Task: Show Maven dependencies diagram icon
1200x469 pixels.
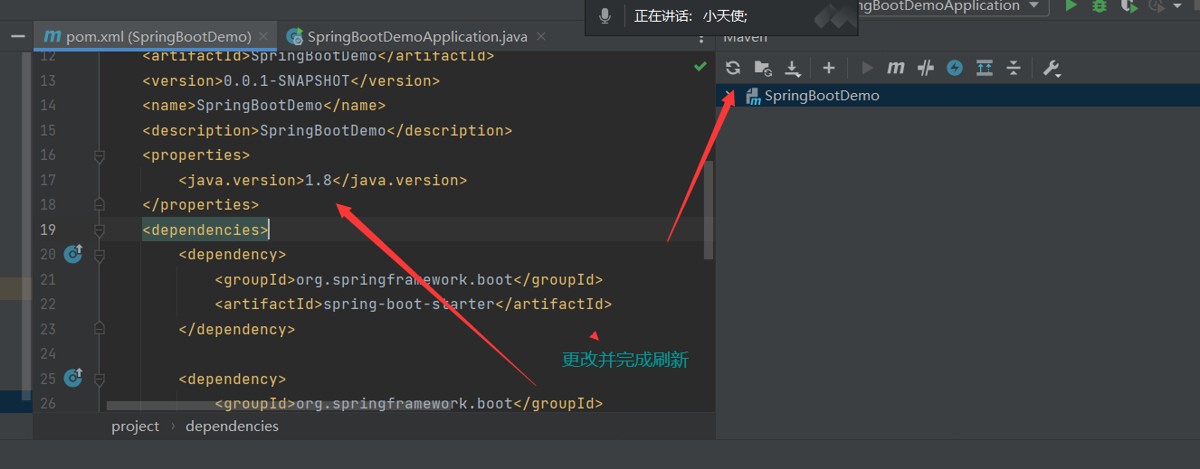Action: [984, 68]
